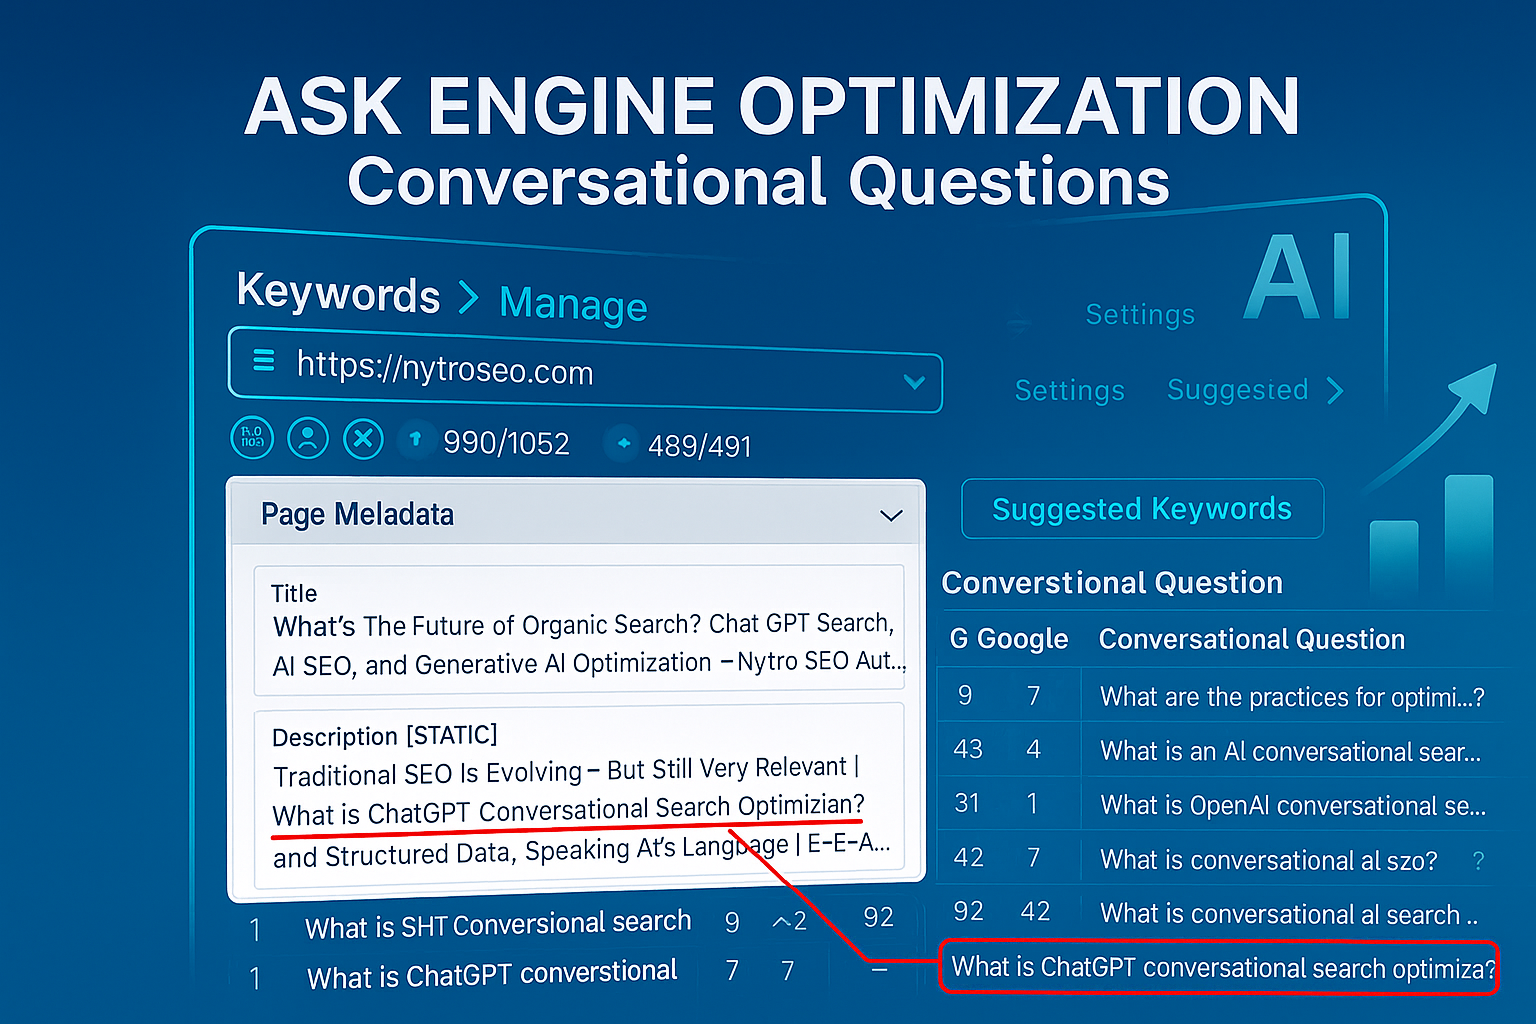Click the G Google column header
This screenshot has height=1024, width=1536.
[1008, 639]
